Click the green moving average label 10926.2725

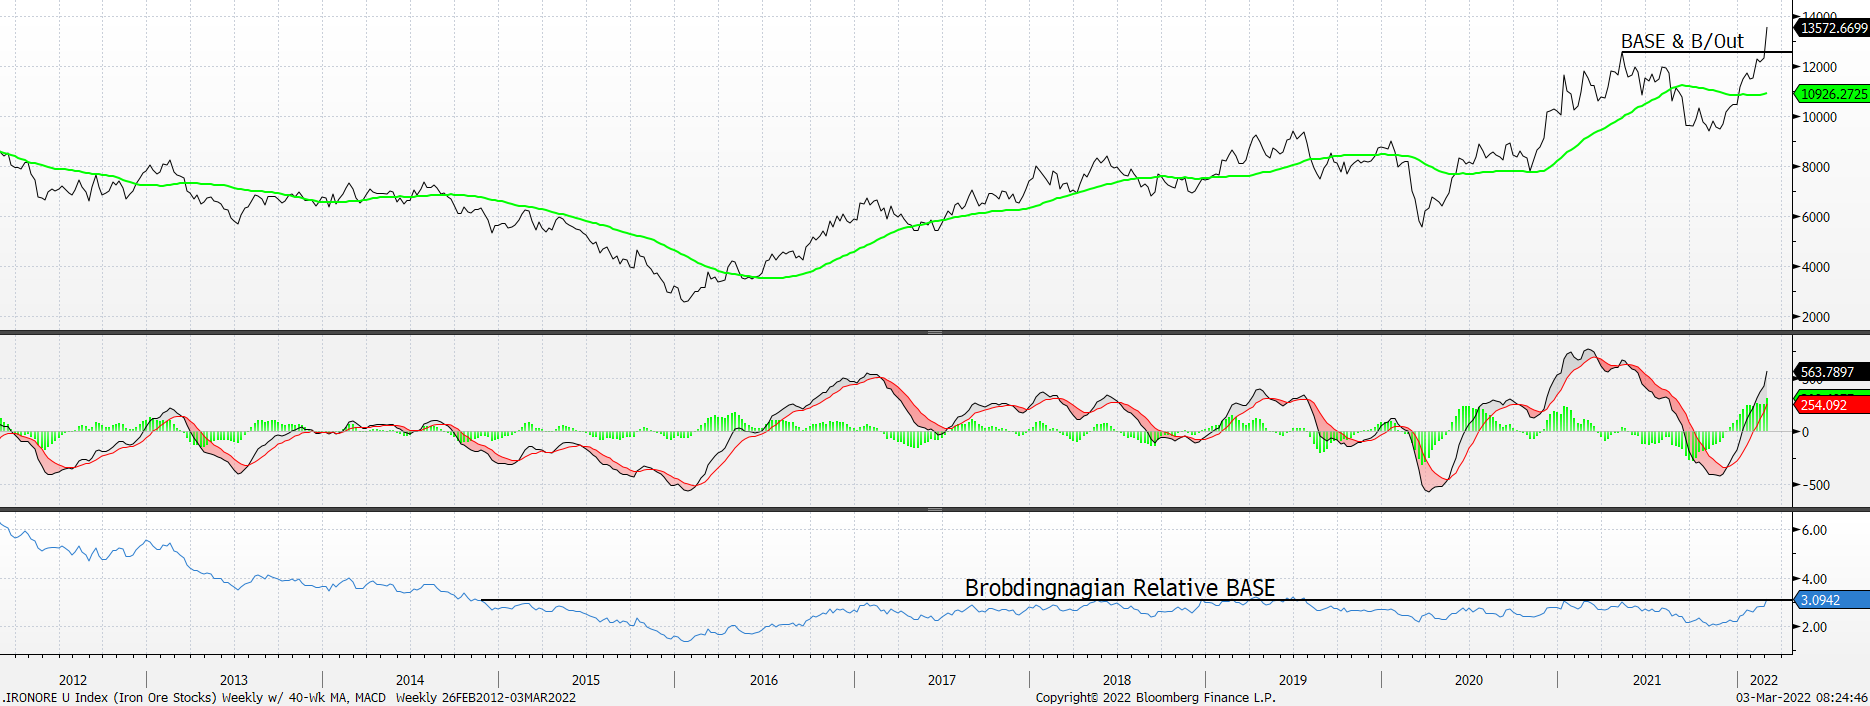(x=1832, y=94)
